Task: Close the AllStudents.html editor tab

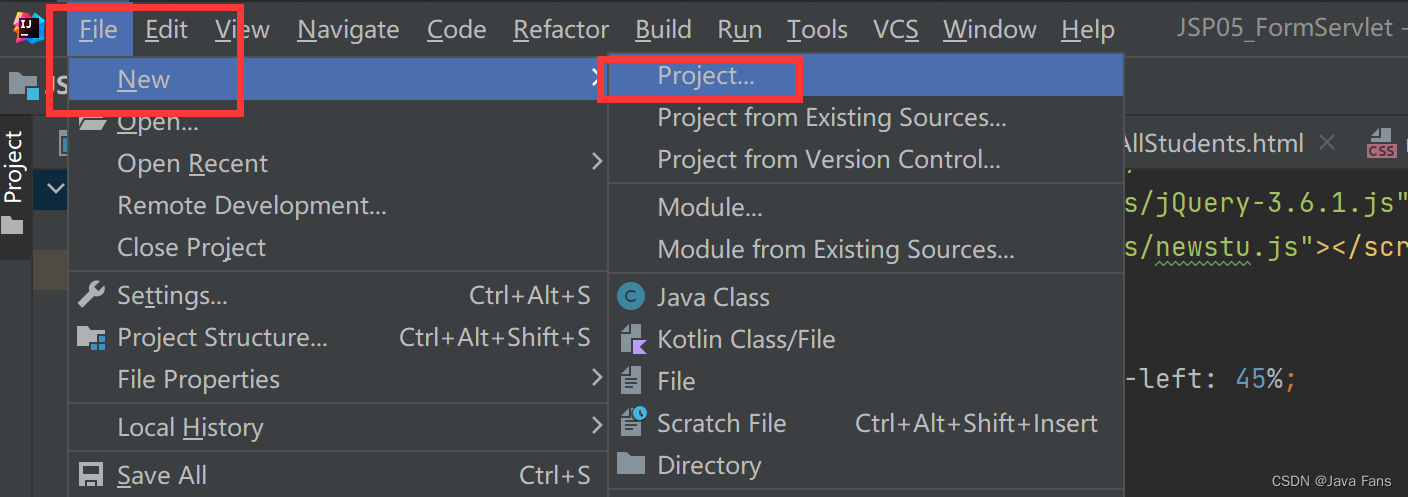Action: click(1327, 143)
